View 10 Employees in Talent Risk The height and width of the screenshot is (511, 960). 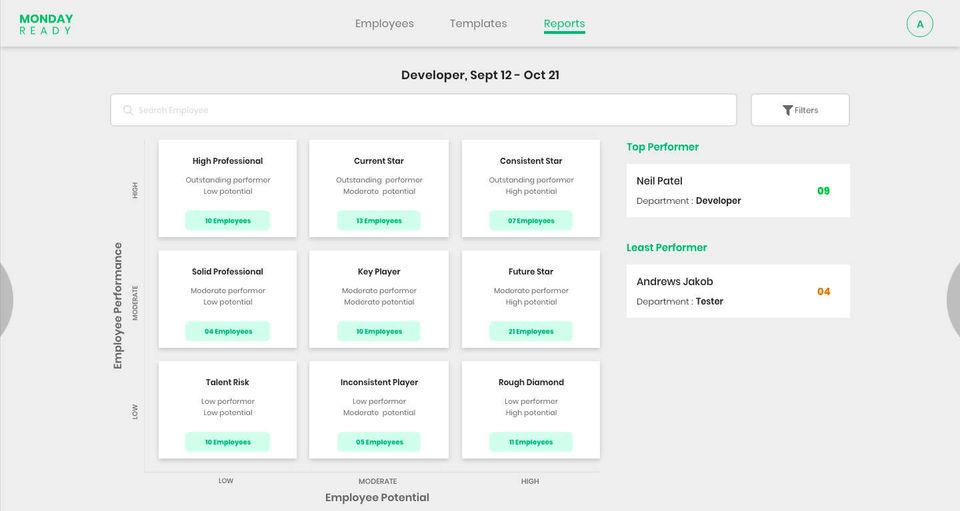point(228,442)
